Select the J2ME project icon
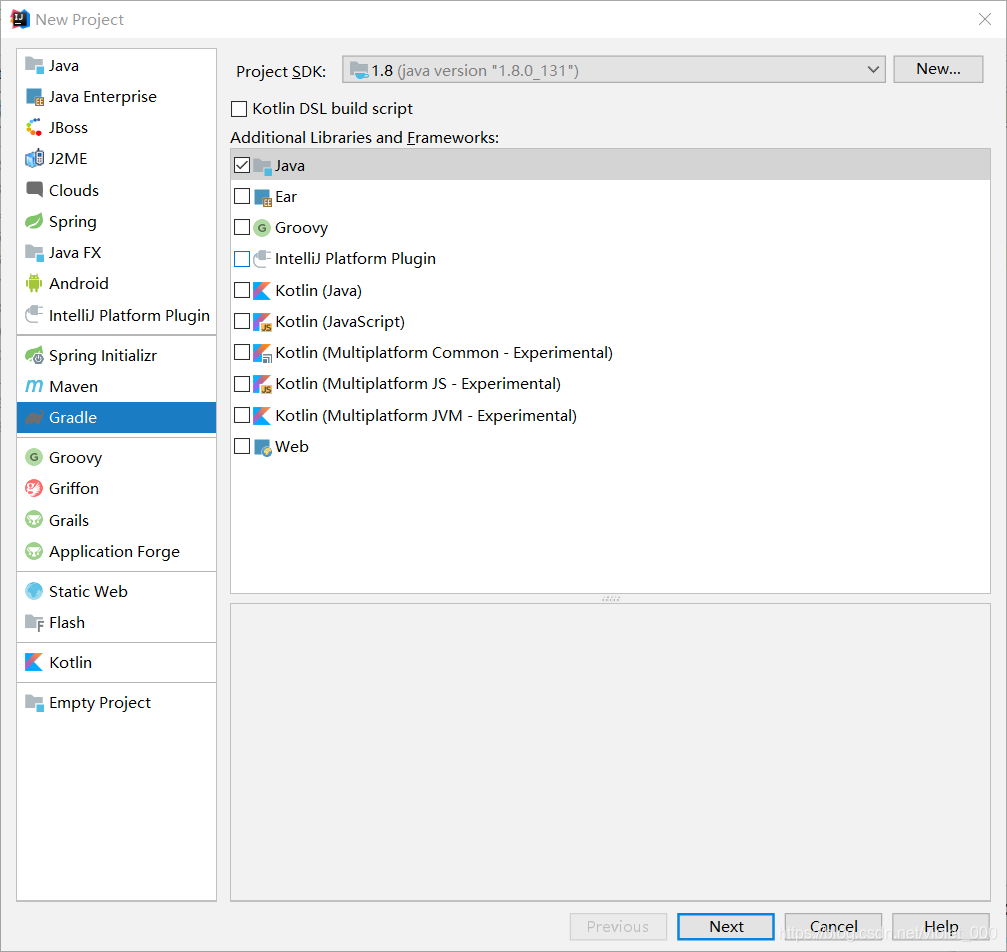The height and width of the screenshot is (952, 1007). 34,158
